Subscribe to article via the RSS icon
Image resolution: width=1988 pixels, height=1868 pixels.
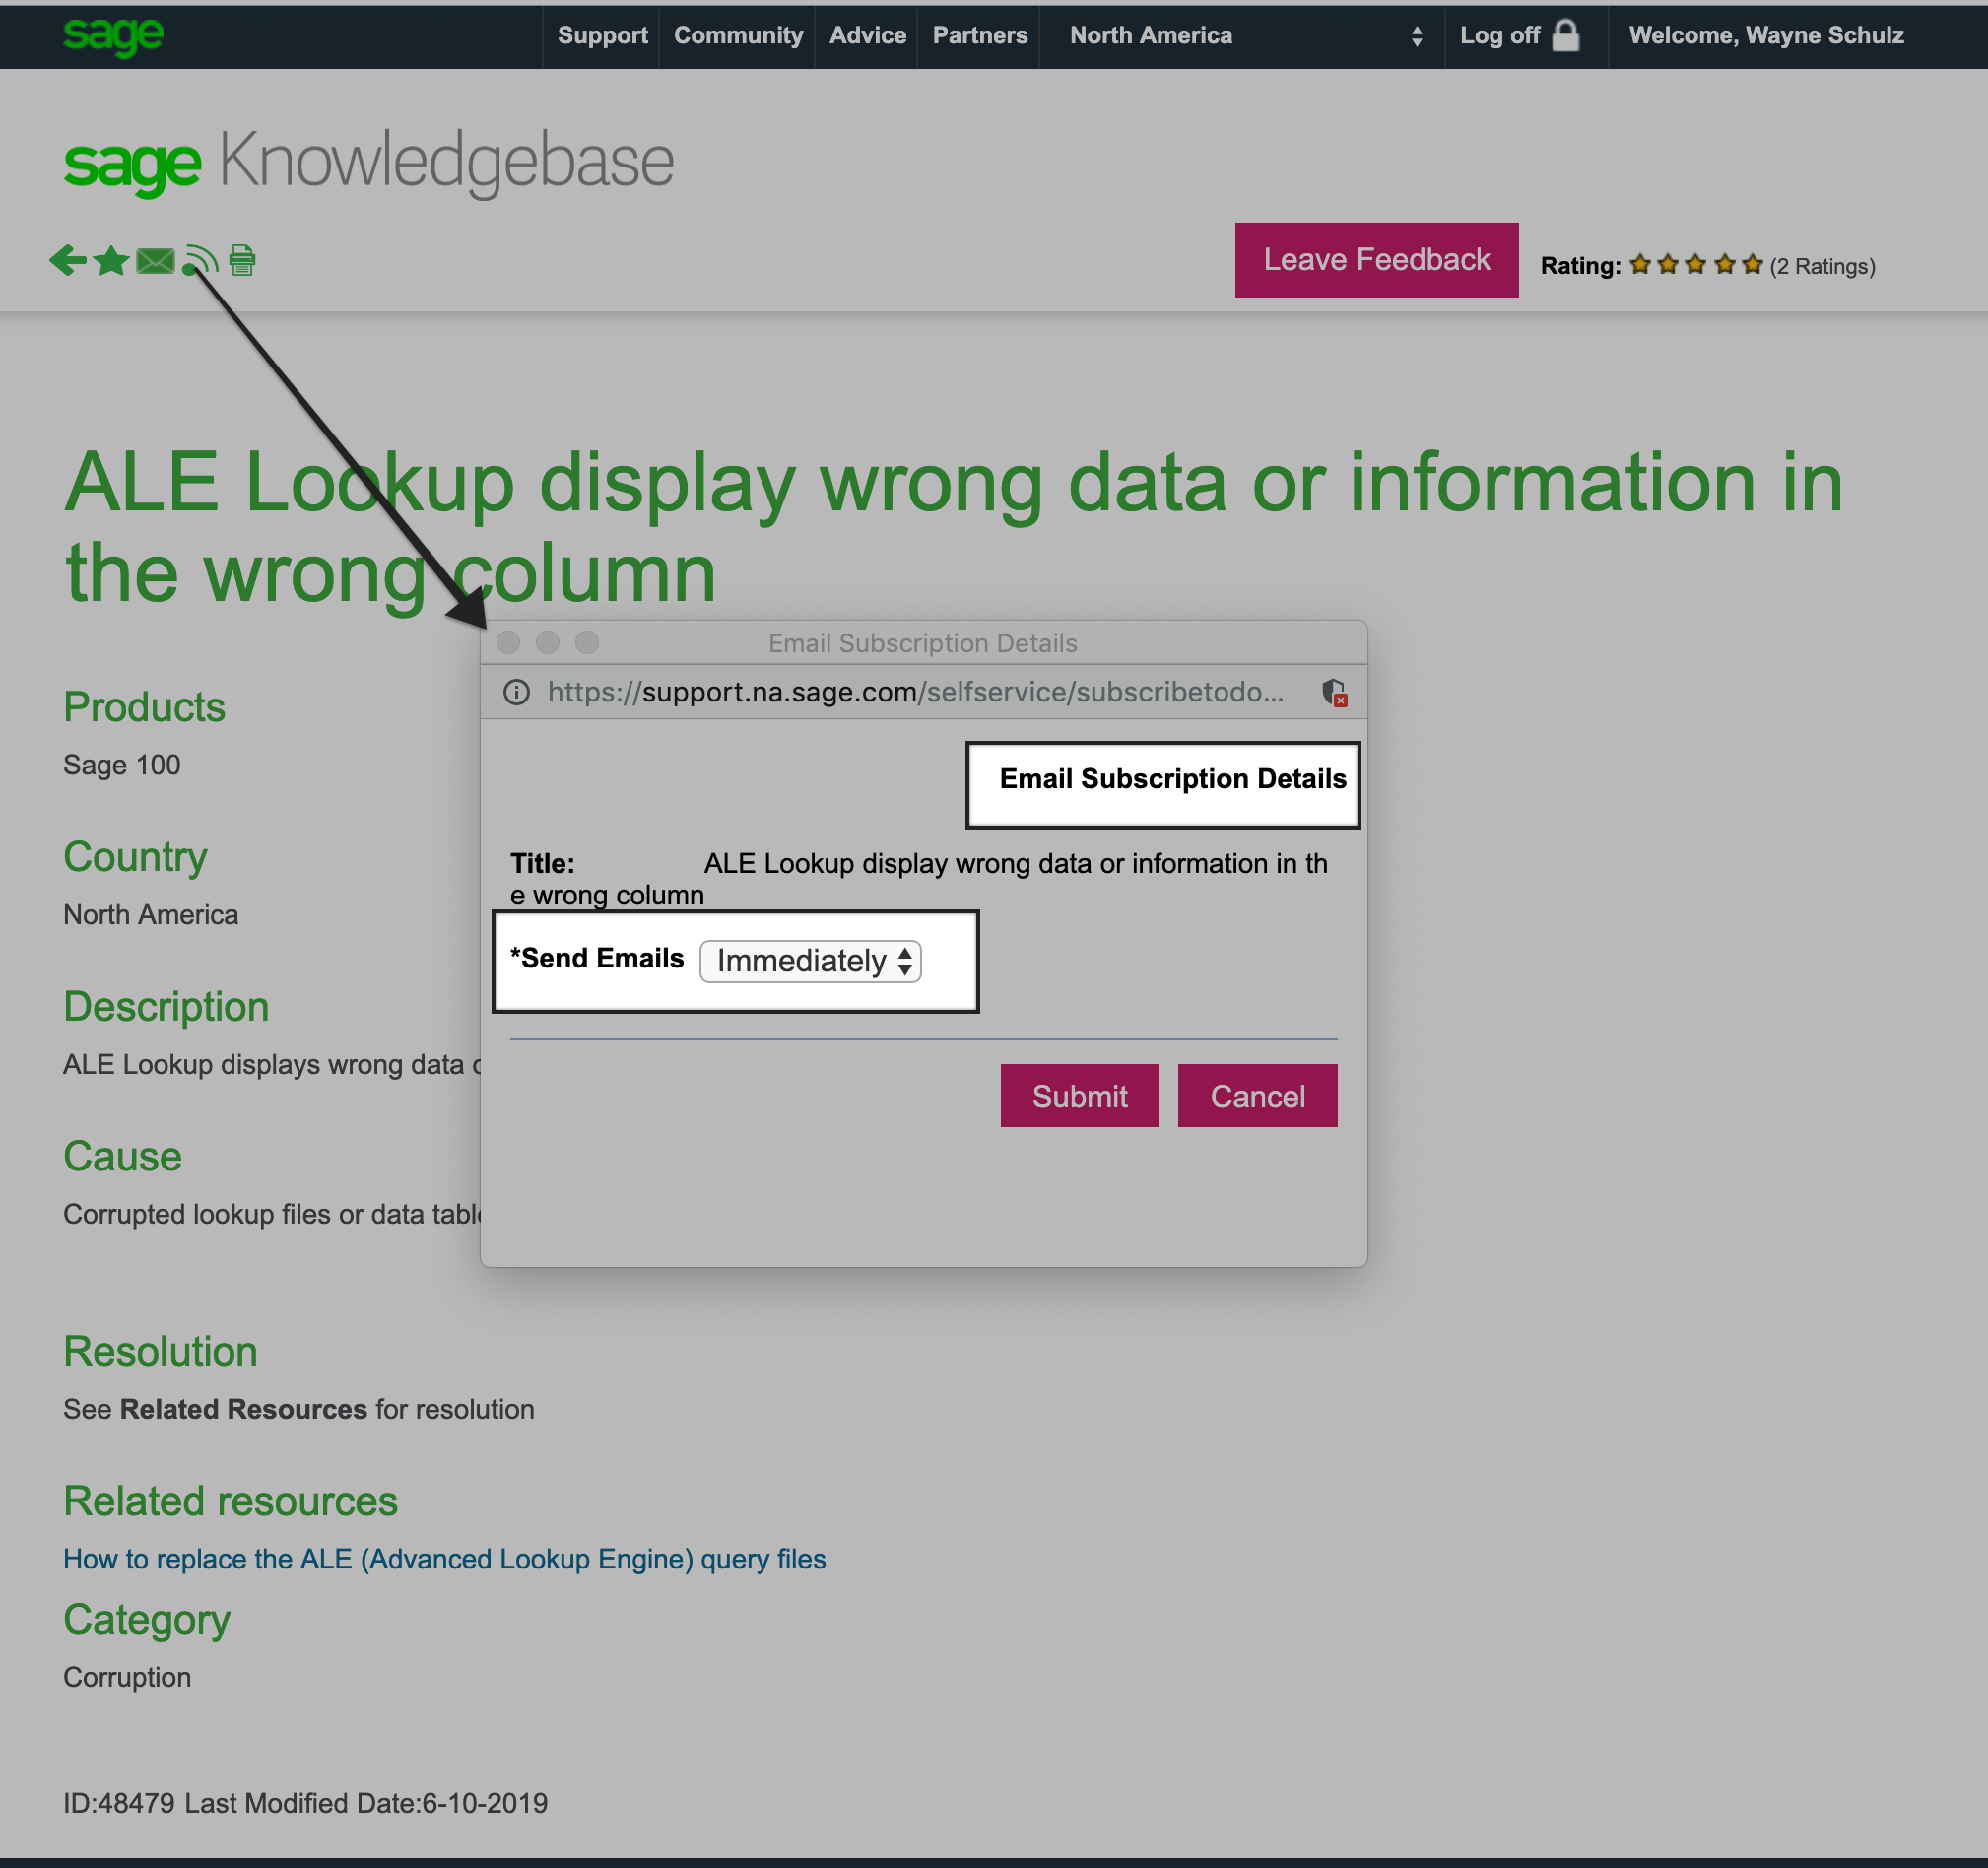[x=200, y=260]
